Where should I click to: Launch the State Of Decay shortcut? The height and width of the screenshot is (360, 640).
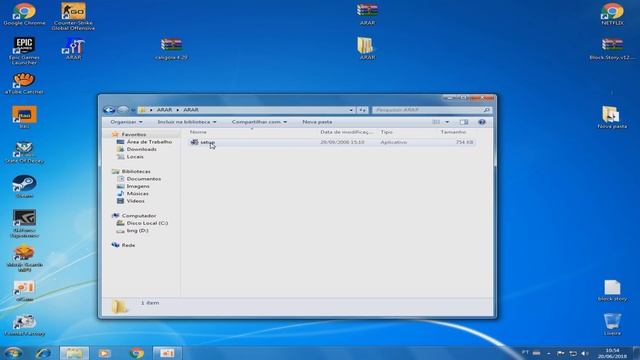coord(24,153)
